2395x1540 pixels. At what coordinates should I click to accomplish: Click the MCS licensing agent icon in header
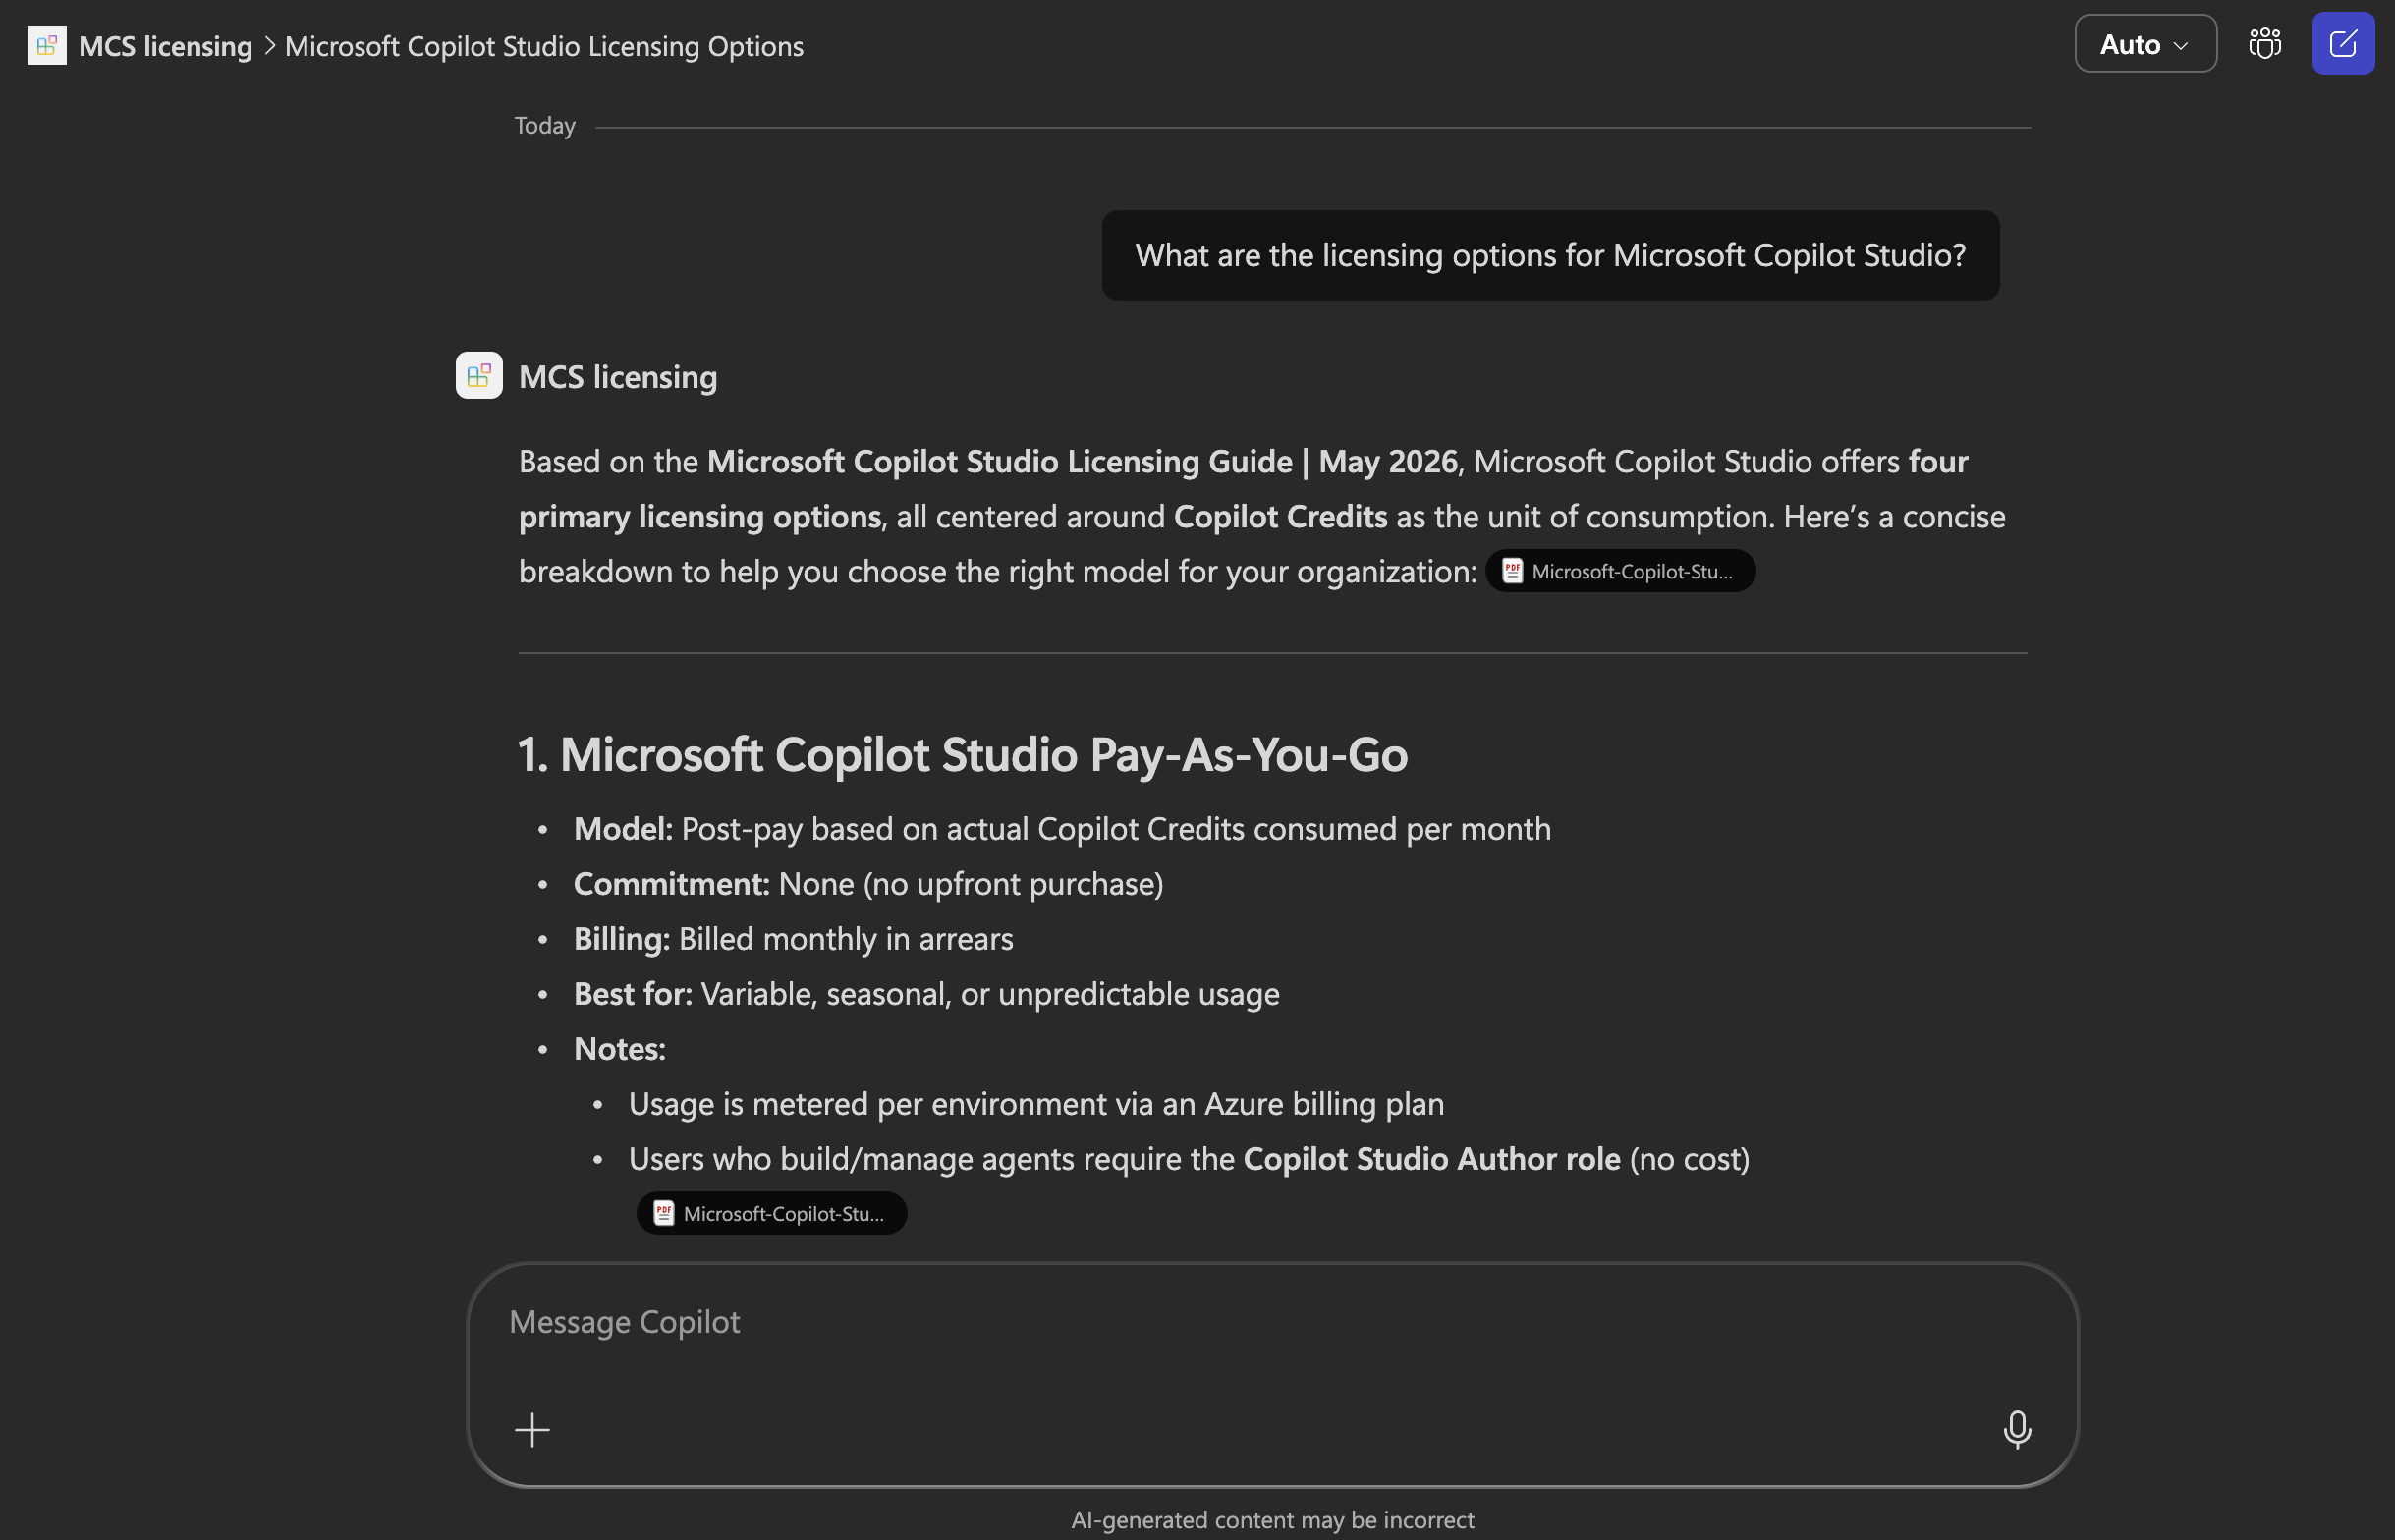(x=46, y=46)
